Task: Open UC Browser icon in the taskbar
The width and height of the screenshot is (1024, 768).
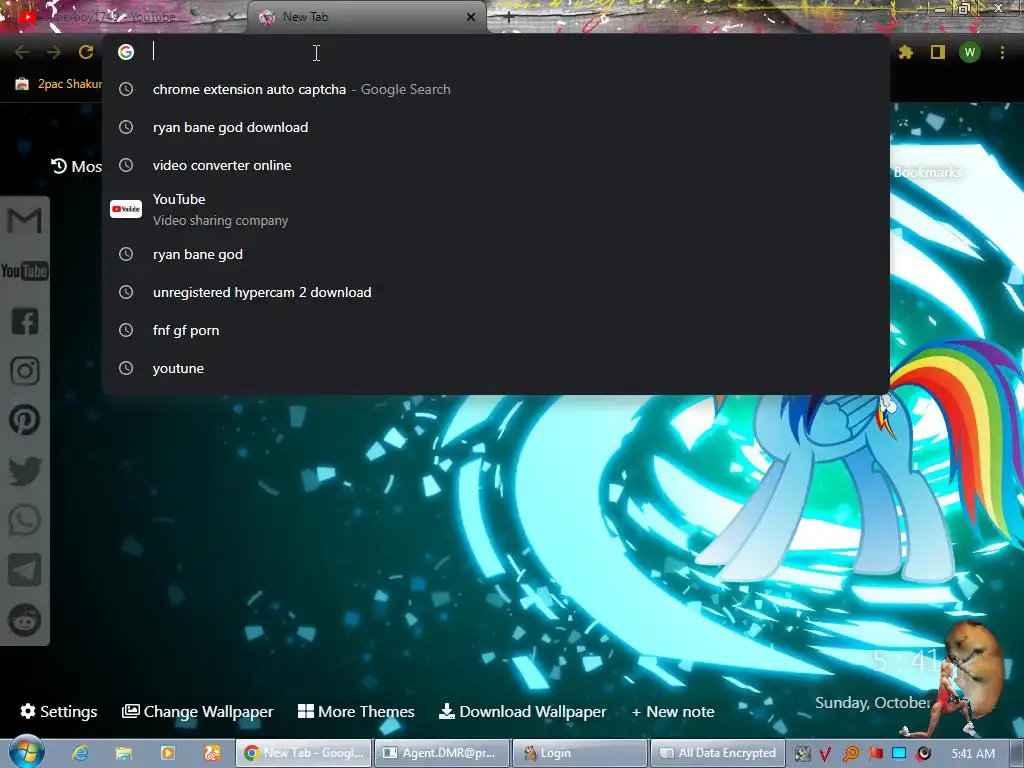Action: click(212, 753)
